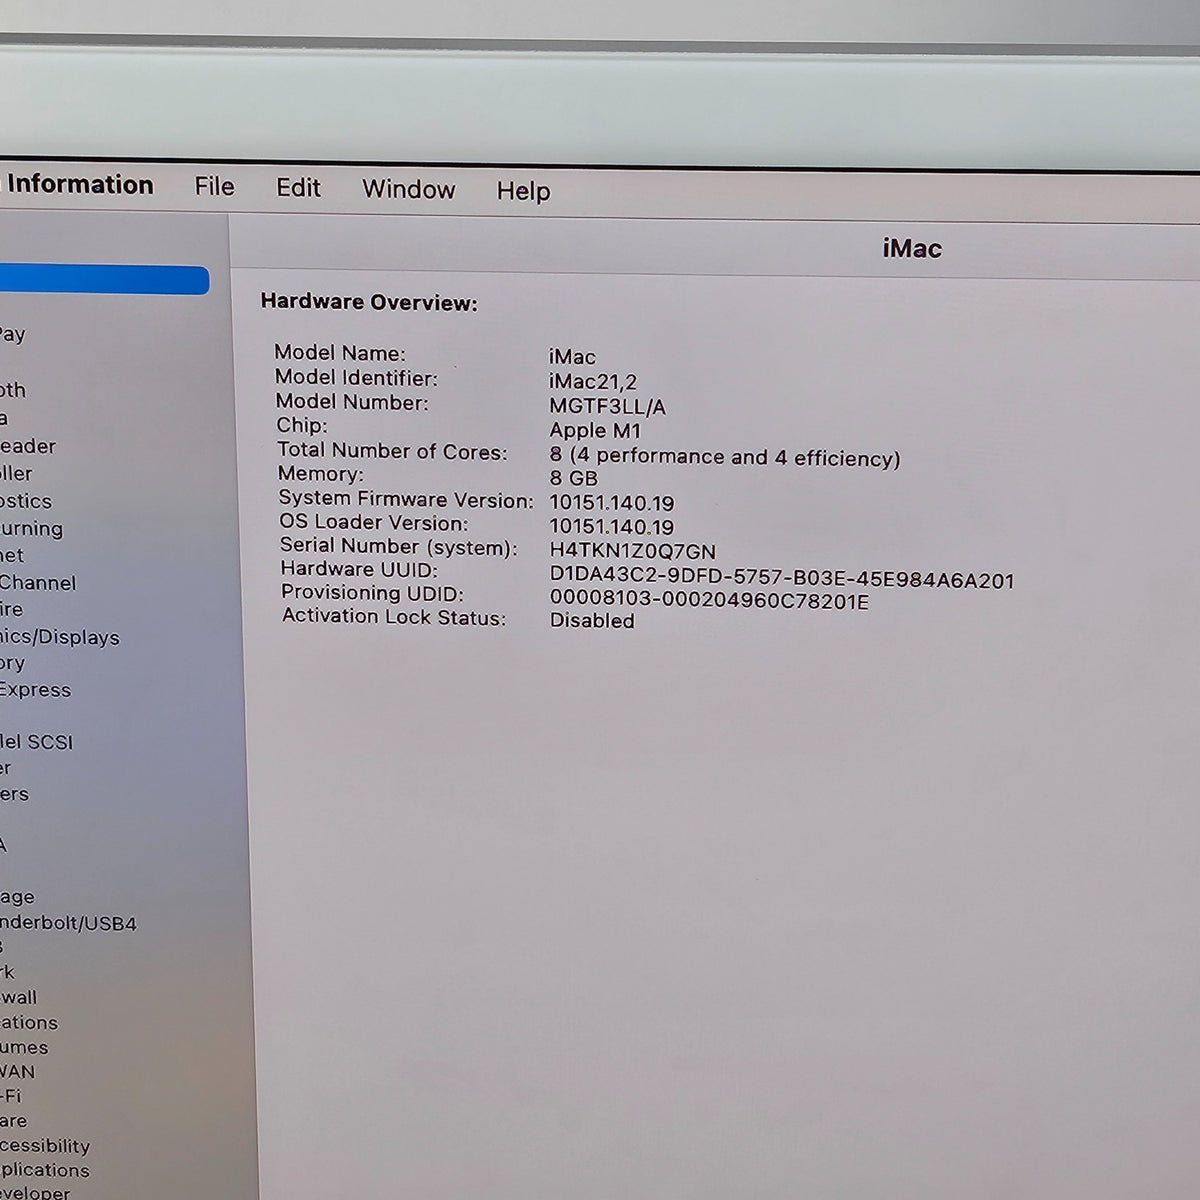The width and height of the screenshot is (1200, 1200).
Task: Select Diagnostics in the sidebar
Action: click(26, 501)
